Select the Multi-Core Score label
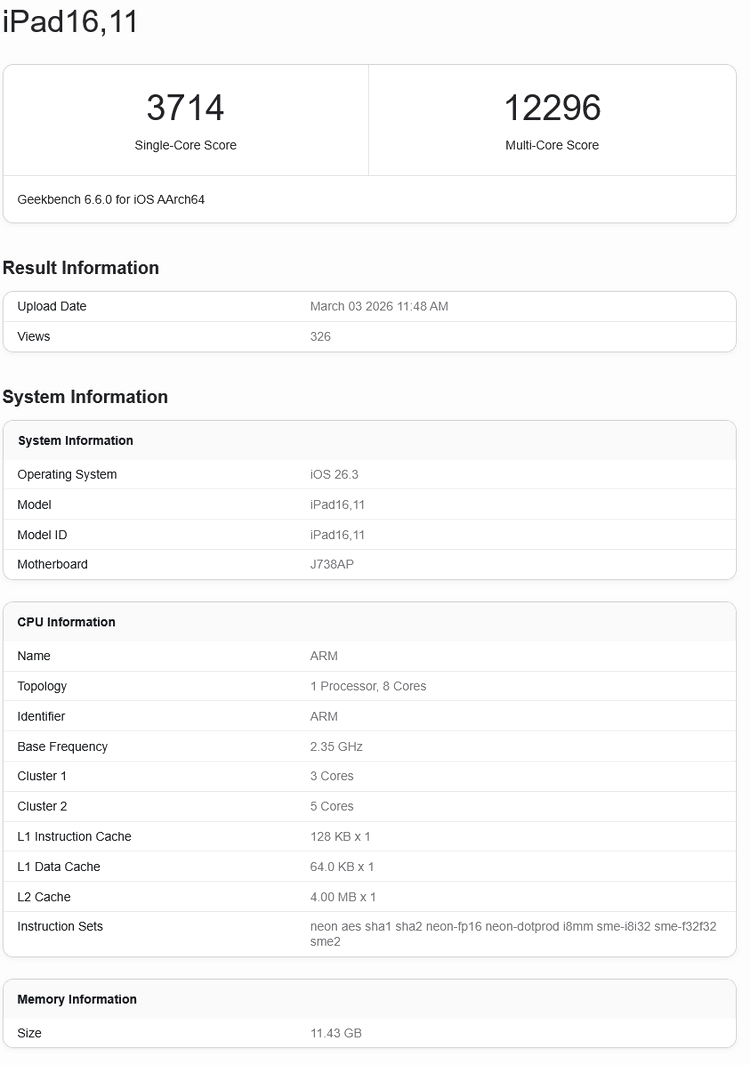 (x=552, y=145)
